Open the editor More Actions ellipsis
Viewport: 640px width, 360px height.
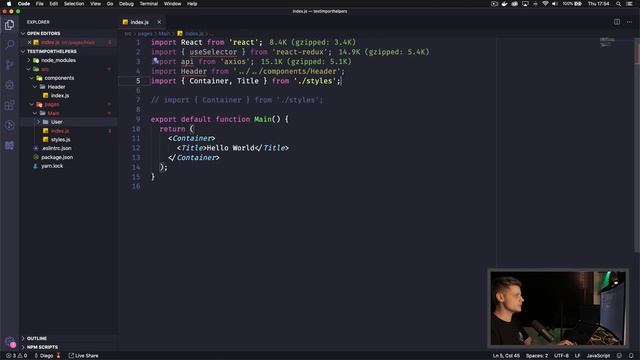click(629, 22)
